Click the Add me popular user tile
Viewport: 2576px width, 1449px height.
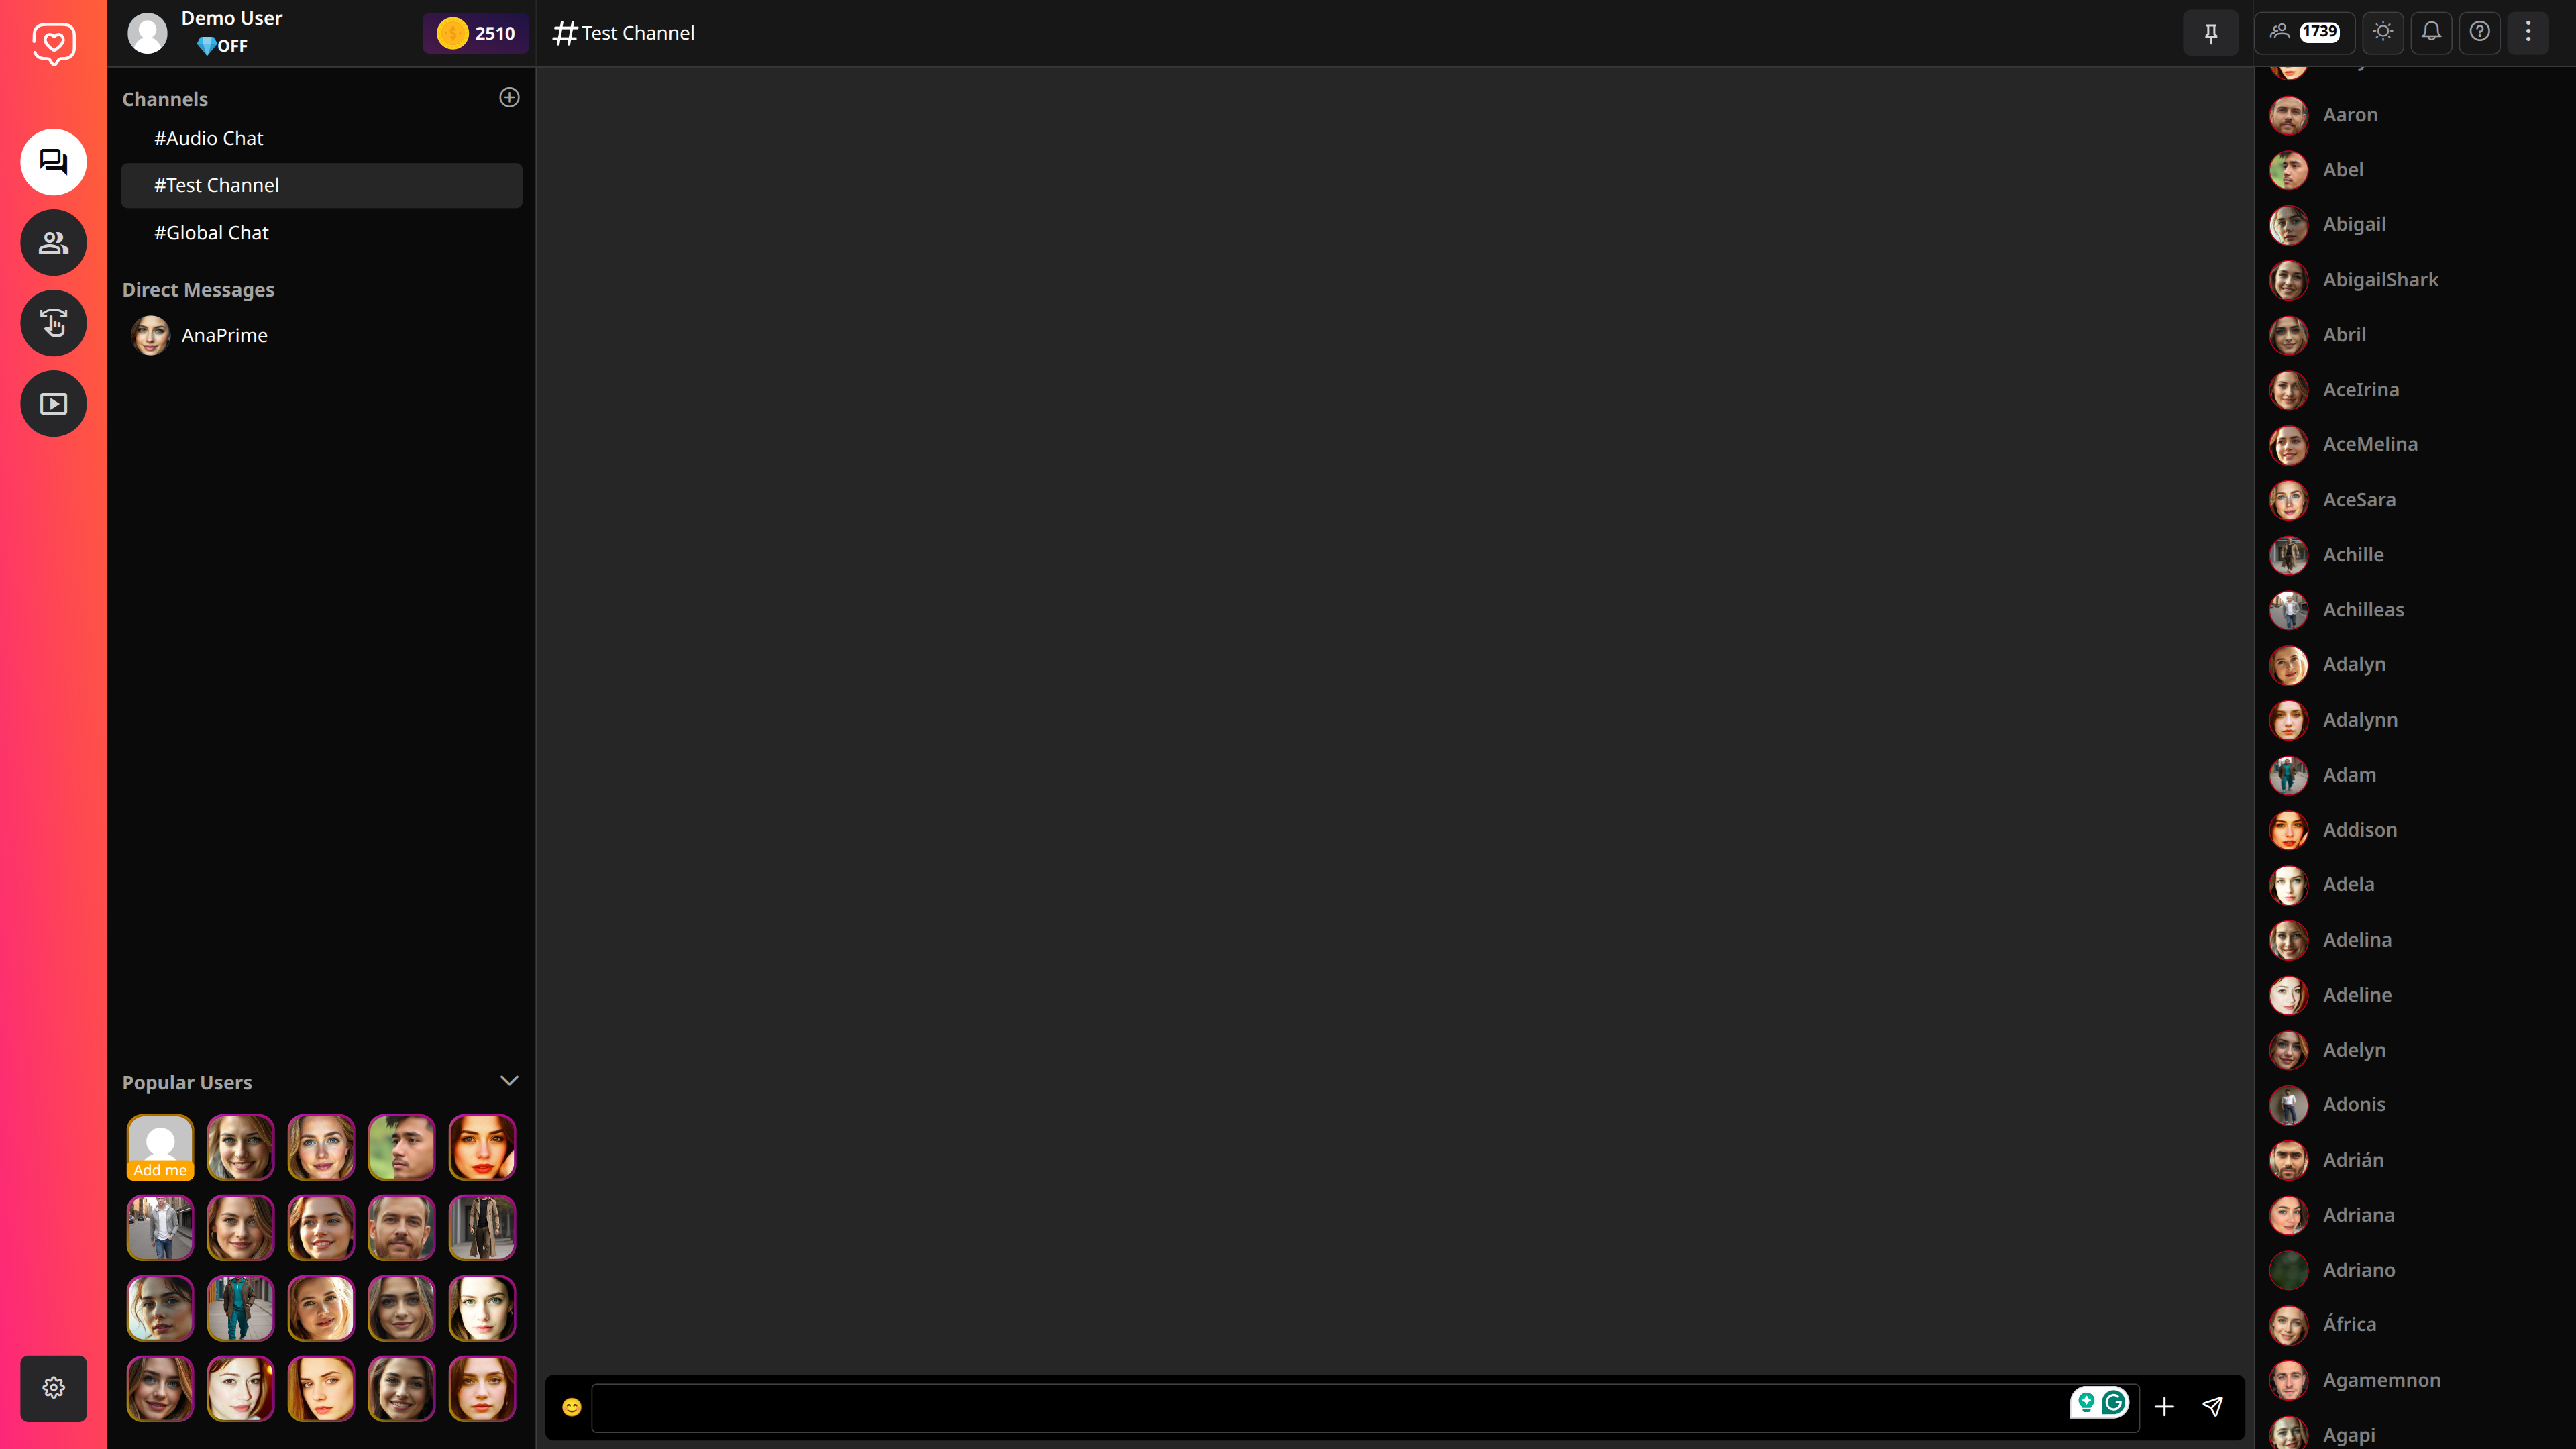[x=160, y=1147]
